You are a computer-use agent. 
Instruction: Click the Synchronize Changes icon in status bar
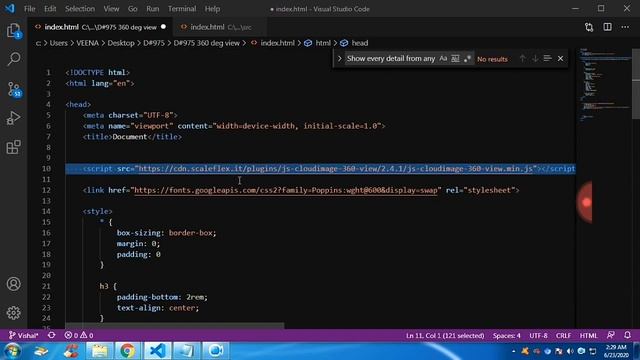(51, 336)
